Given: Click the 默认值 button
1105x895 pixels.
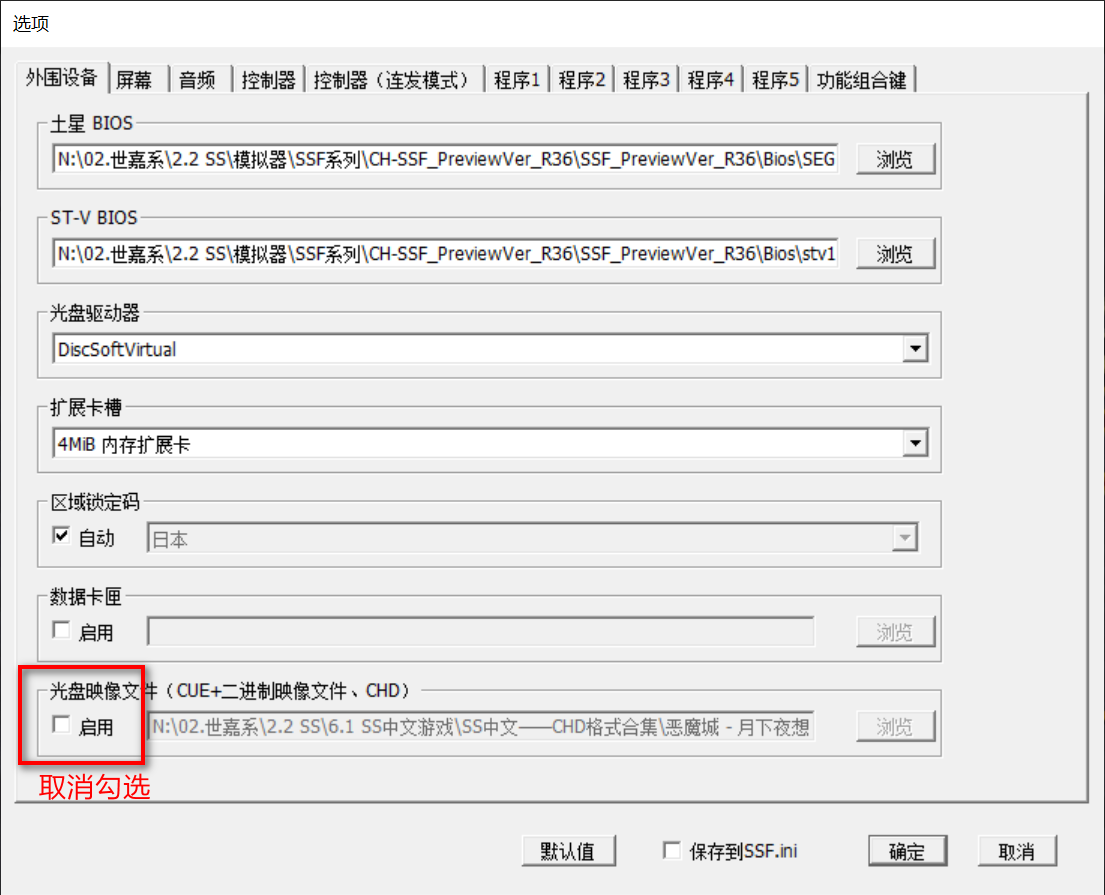Looking at the screenshot, I should [x=568, y=851].
